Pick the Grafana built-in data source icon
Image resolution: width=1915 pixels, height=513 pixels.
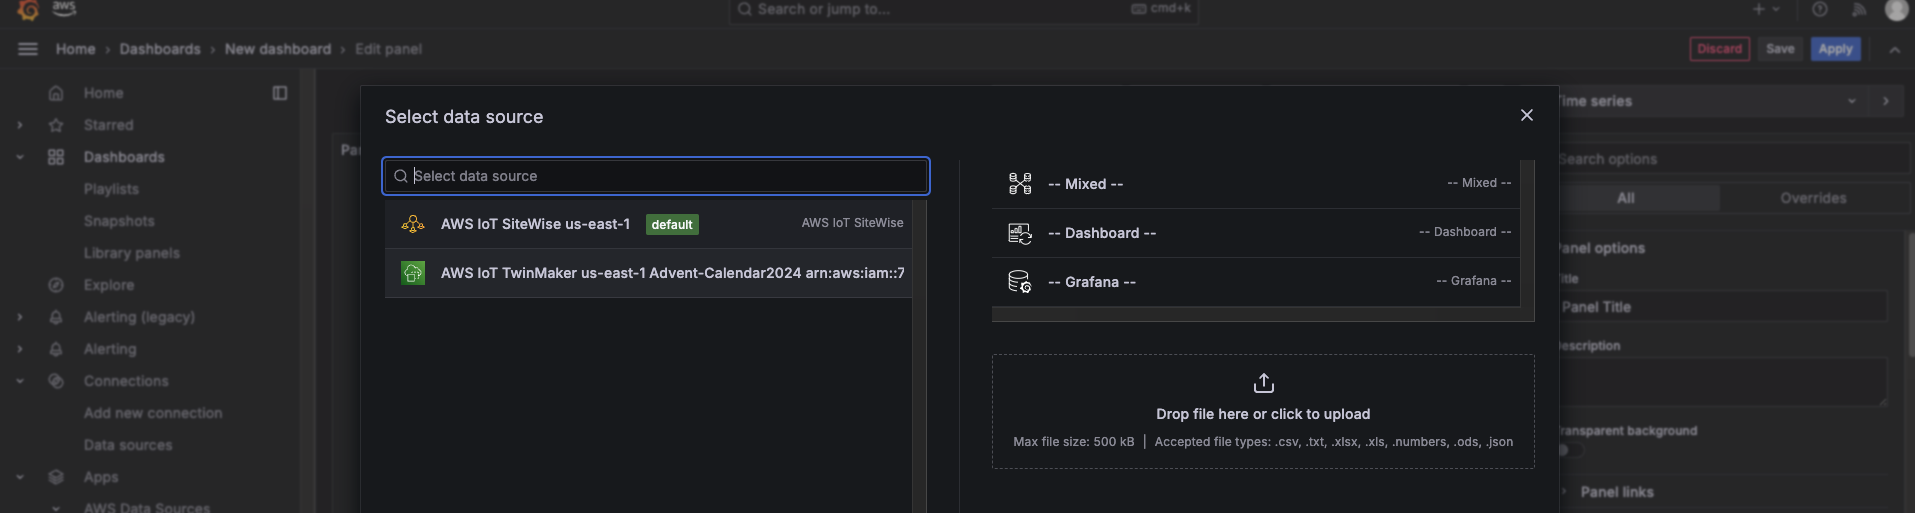[x=1019, y=282]
